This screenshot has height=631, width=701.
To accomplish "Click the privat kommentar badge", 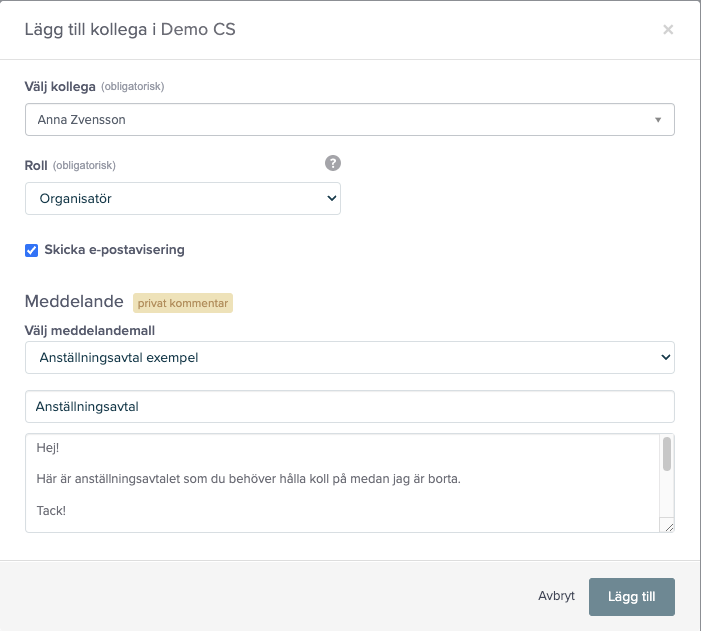I will pos(183,303).
